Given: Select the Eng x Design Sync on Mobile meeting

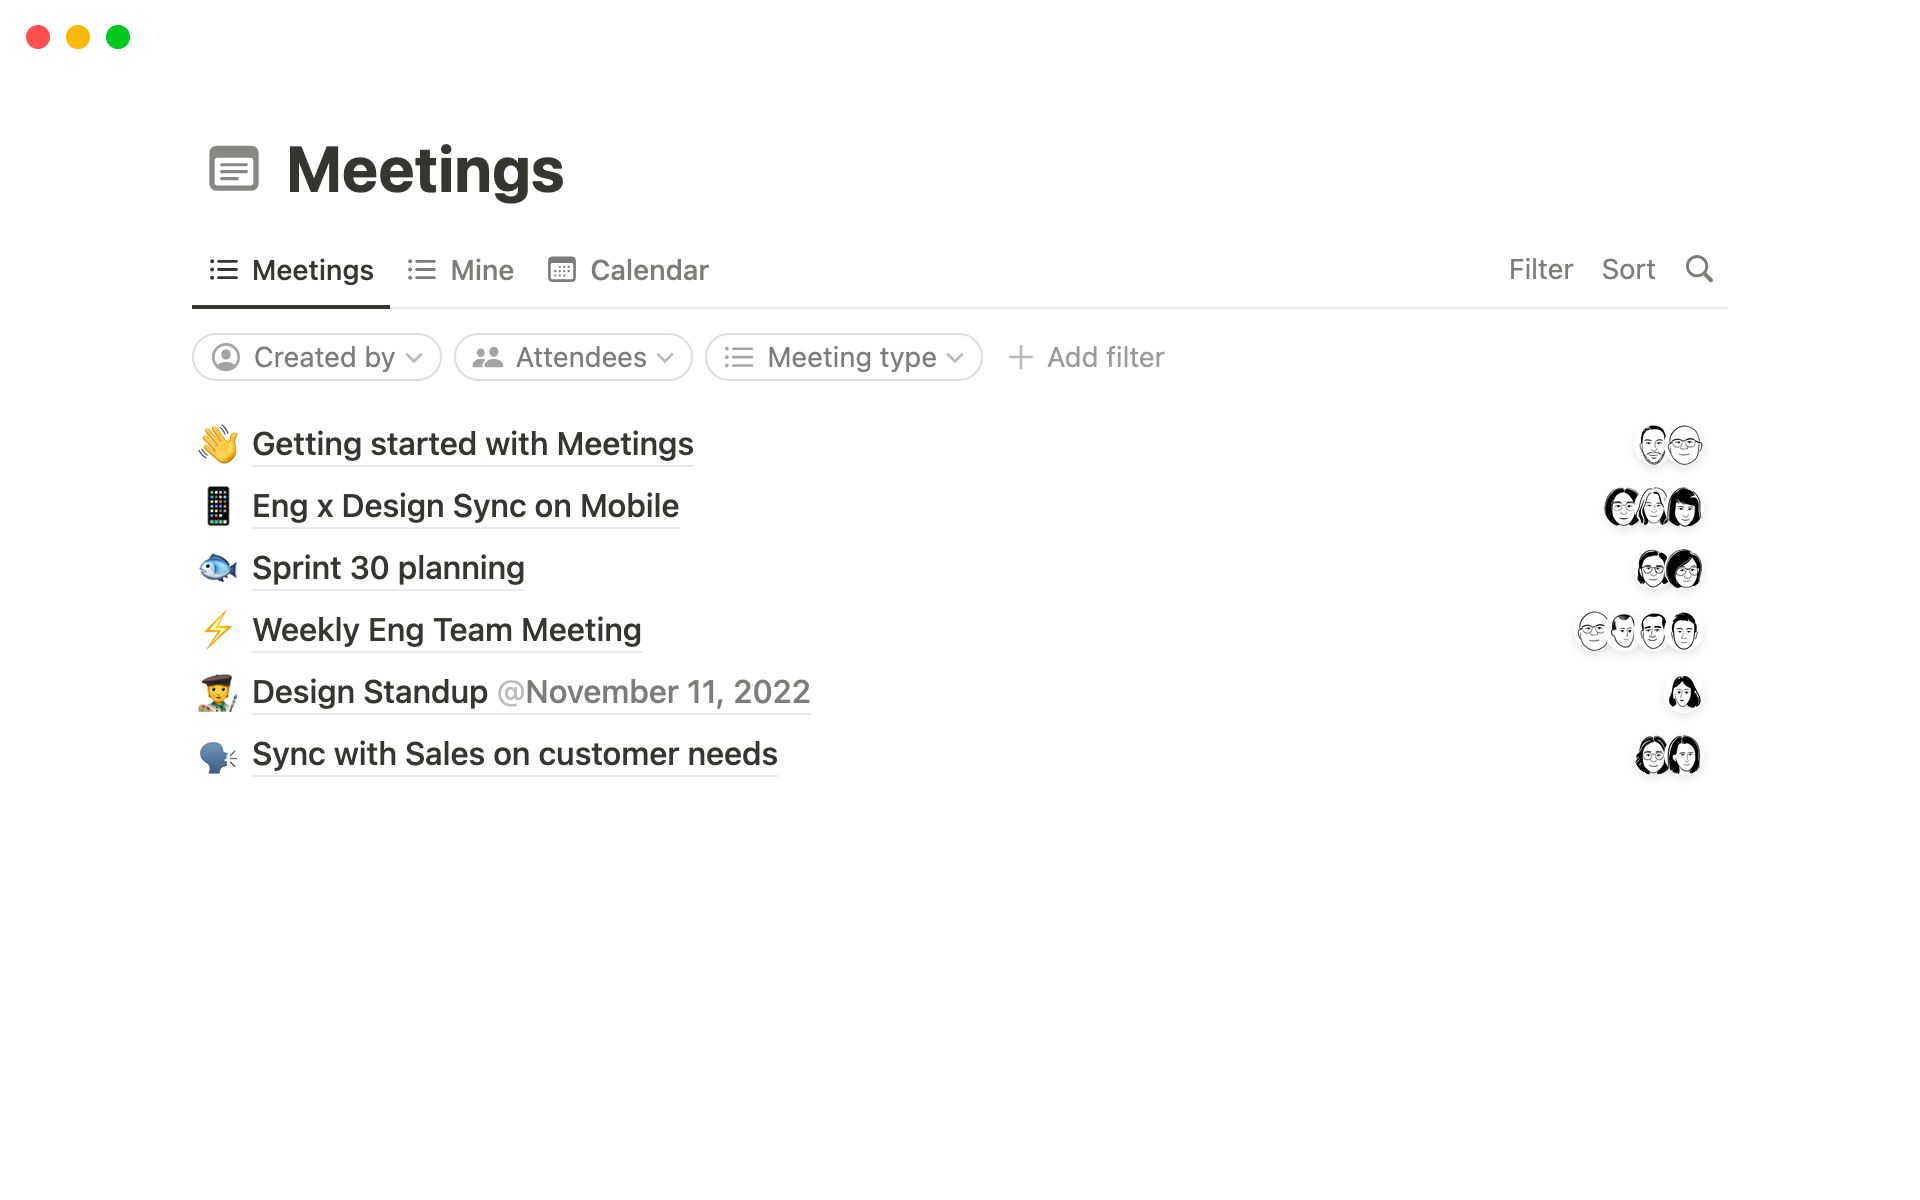Looking at the screenshot, I should pyautogui.click(x=464, y=505).
